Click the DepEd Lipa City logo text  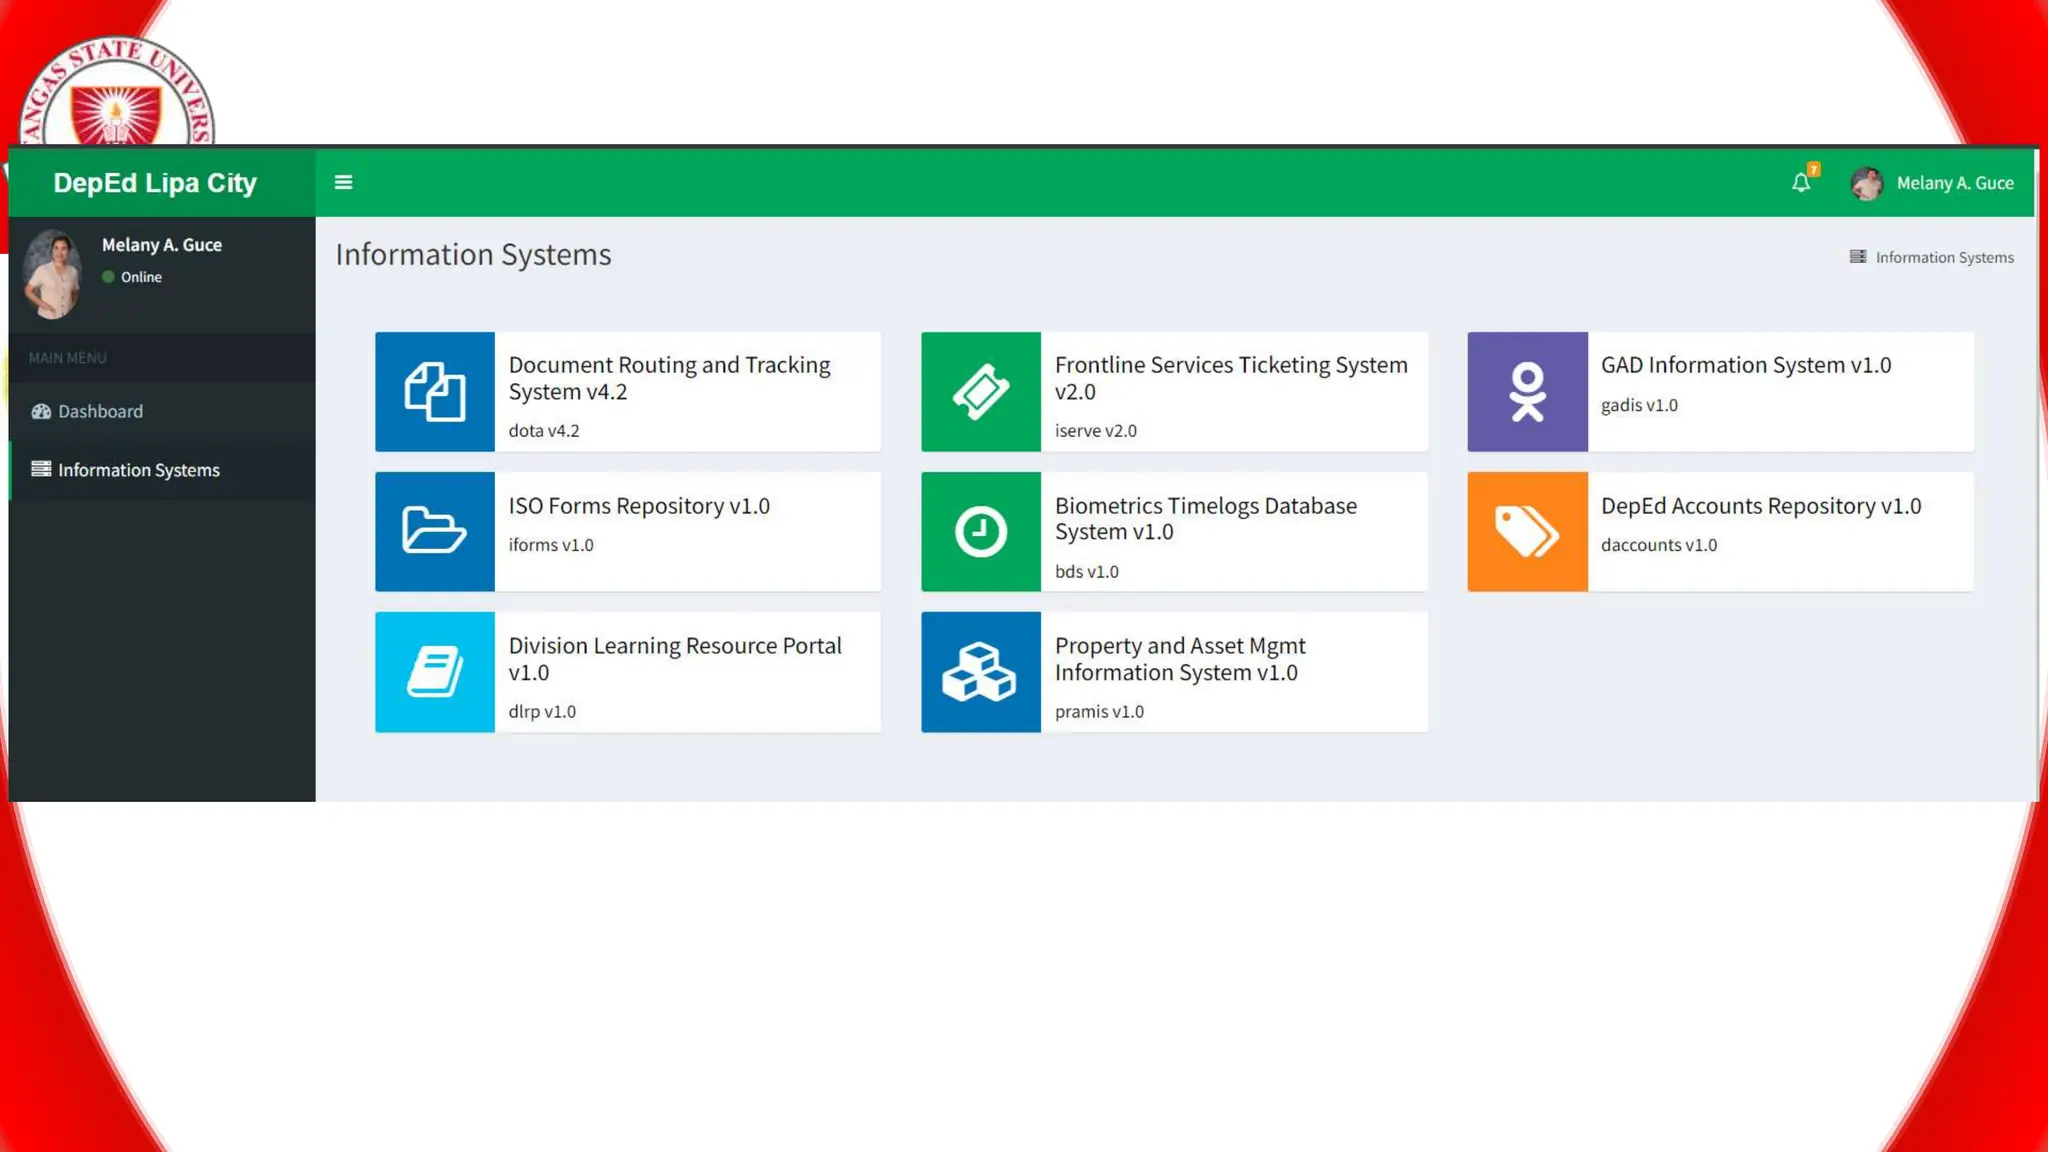coord(155,183)
